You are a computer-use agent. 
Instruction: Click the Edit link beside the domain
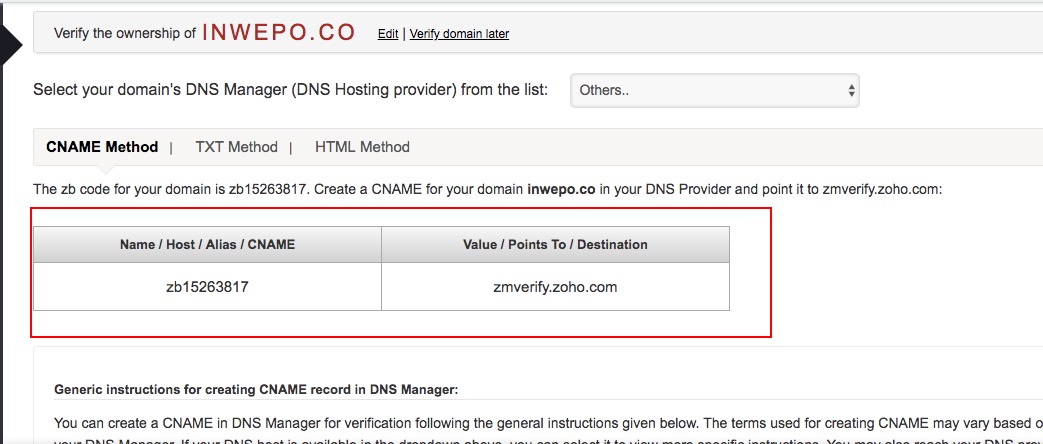click(388, 34)
